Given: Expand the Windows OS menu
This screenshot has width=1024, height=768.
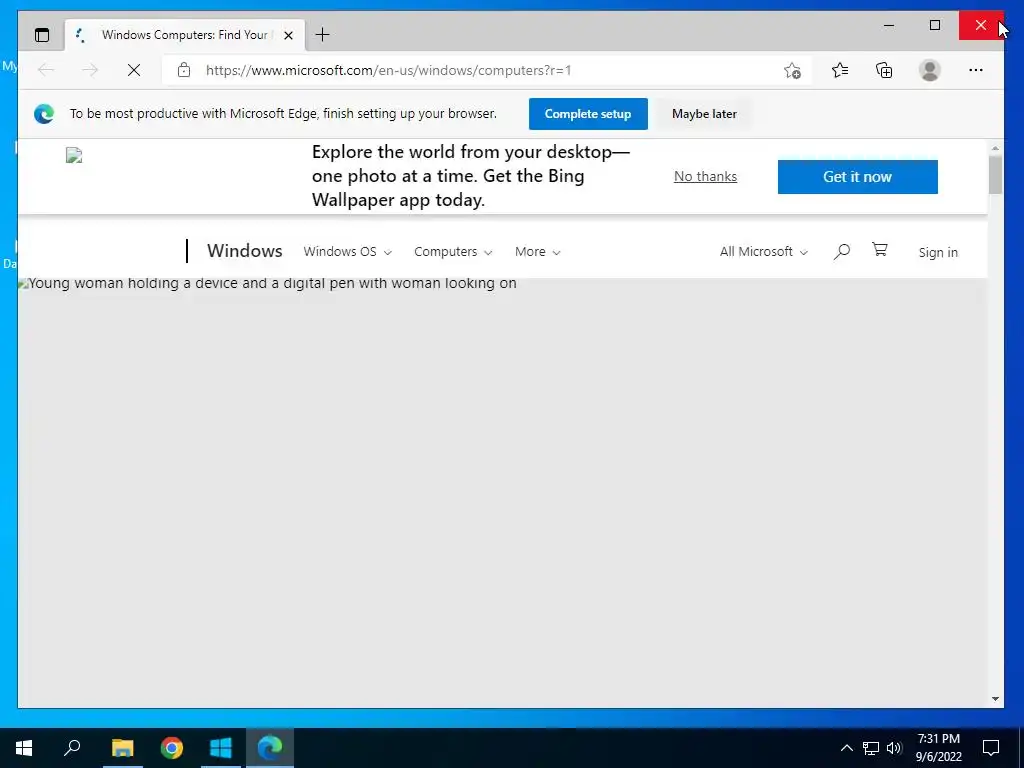Looking at the screenshot, I should click(347, 251).
